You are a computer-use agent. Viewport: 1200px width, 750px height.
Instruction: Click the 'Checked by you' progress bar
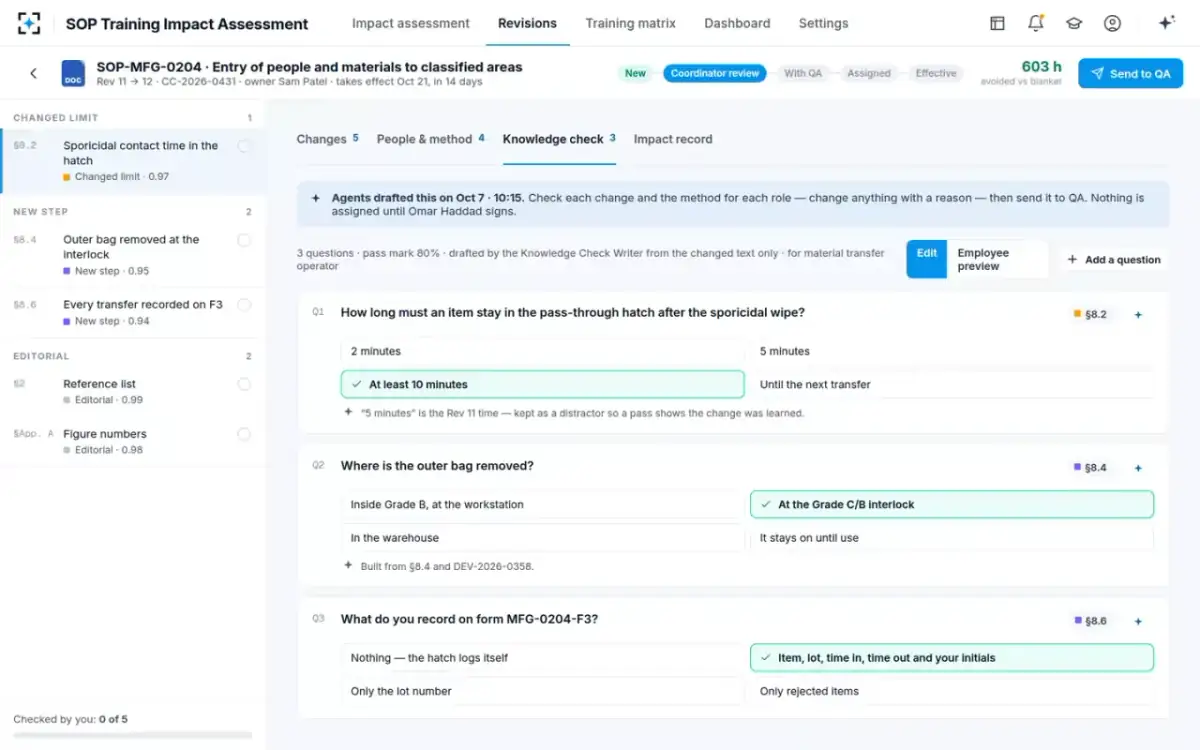click(132, 736)
